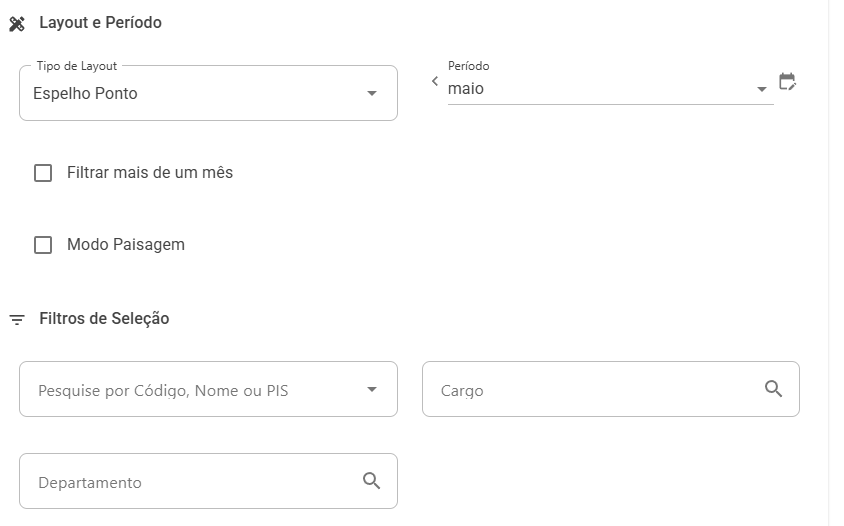
Task: Open the calendar edit icon beside Período
Action: [787, 82]
